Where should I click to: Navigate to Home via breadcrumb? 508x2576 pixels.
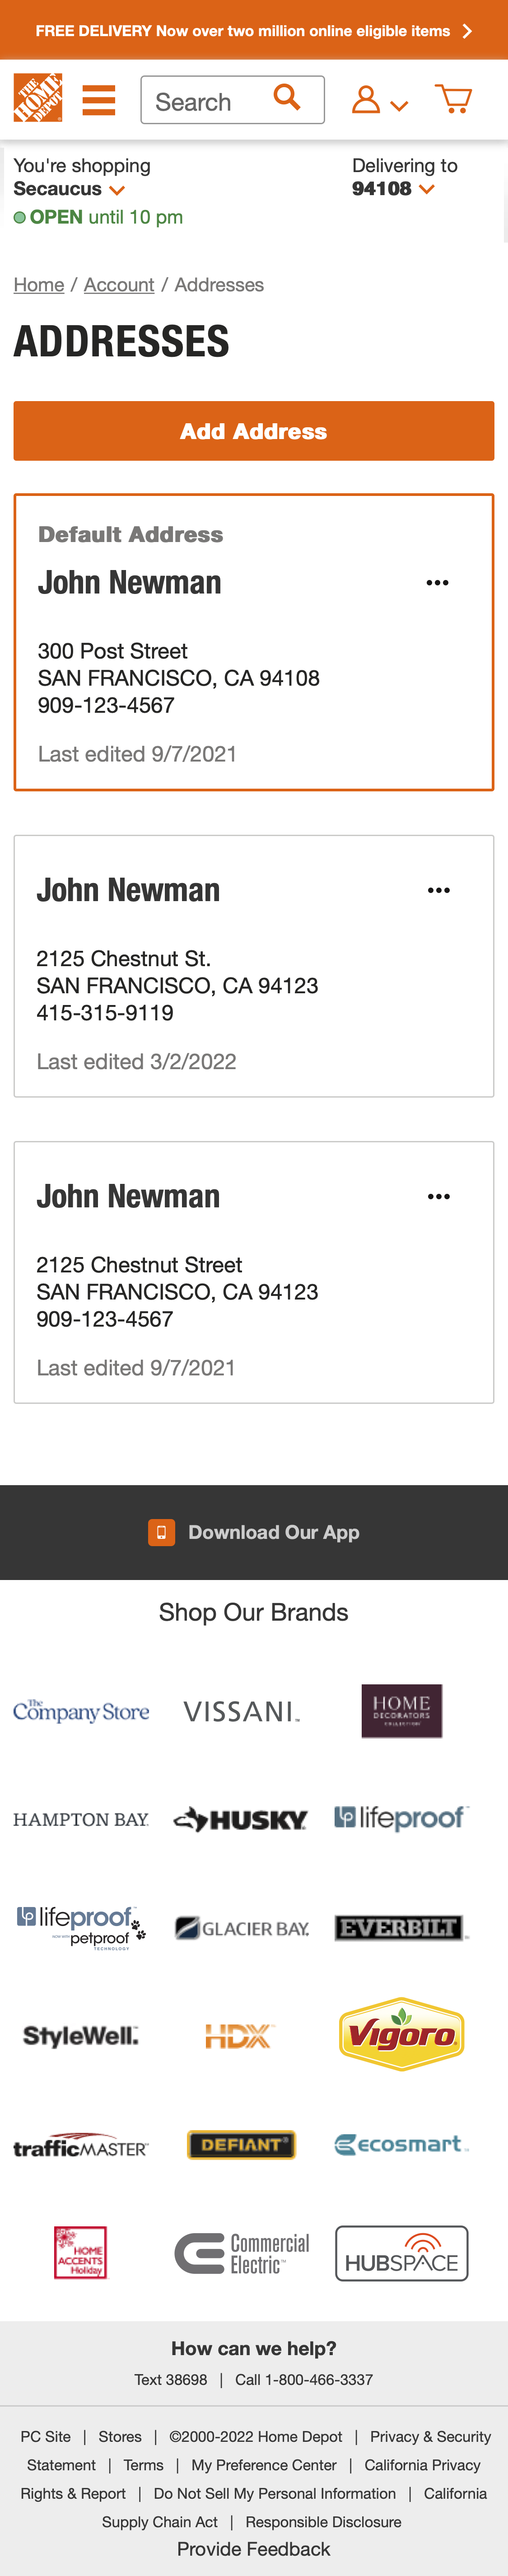click(x=38, y=285)
